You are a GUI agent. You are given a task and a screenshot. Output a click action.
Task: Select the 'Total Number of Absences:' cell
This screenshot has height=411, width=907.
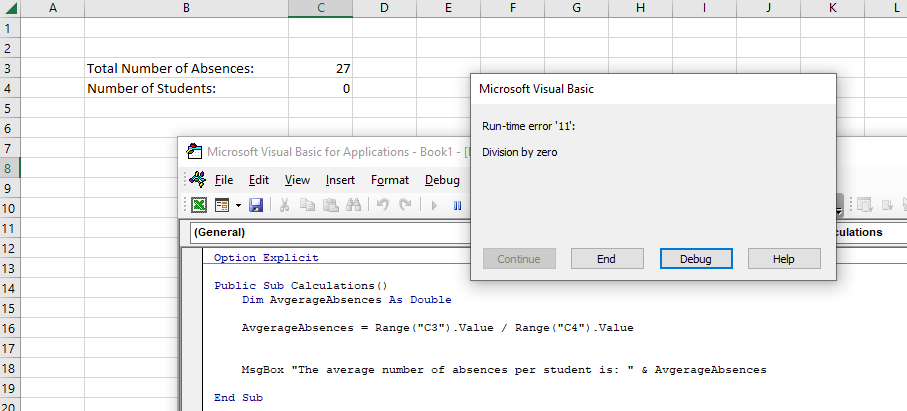[x=186, y=68]
